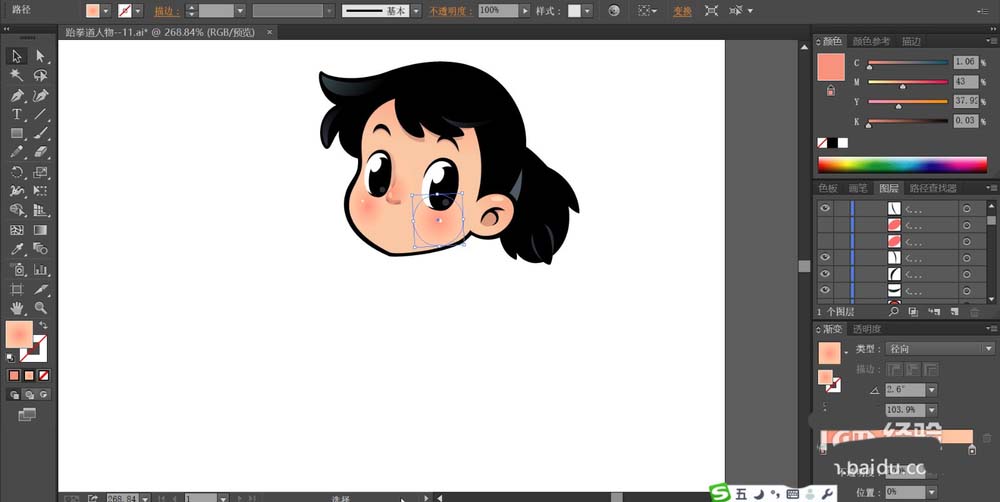The height and width of the screenshot is (502, 1000).
Task: Open the 位置 0% dropdown arrow
Action: coord(932,492)
